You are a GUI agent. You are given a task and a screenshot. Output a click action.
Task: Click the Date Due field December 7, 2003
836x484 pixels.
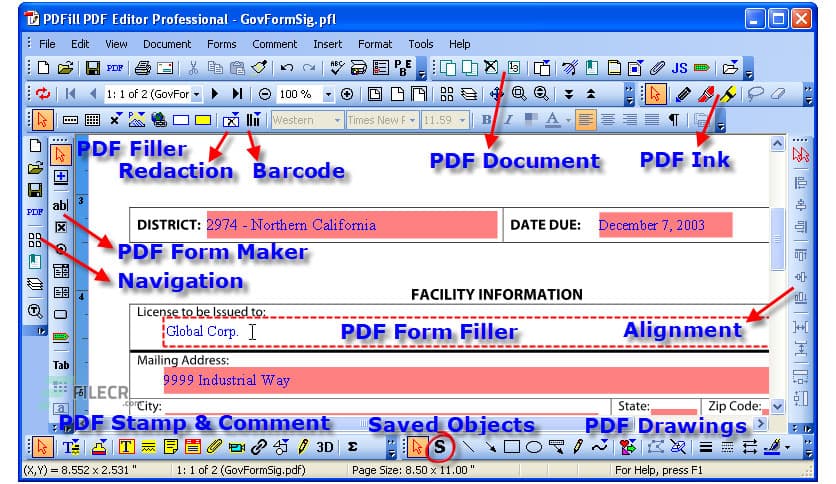[665, 225]
